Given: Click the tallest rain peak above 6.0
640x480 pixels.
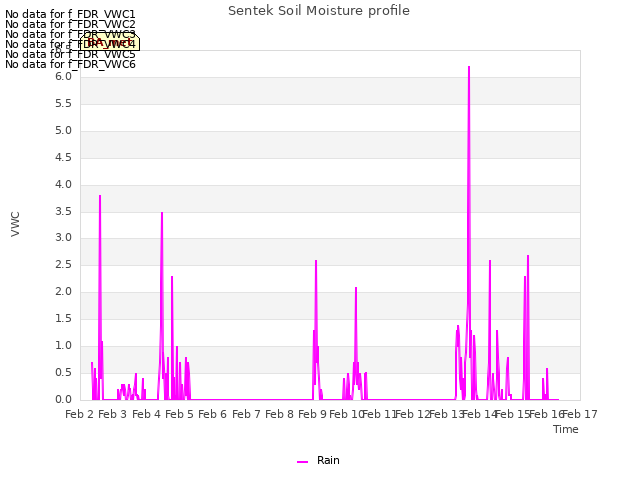Looking at the screenshot, I should click(469, 67).
